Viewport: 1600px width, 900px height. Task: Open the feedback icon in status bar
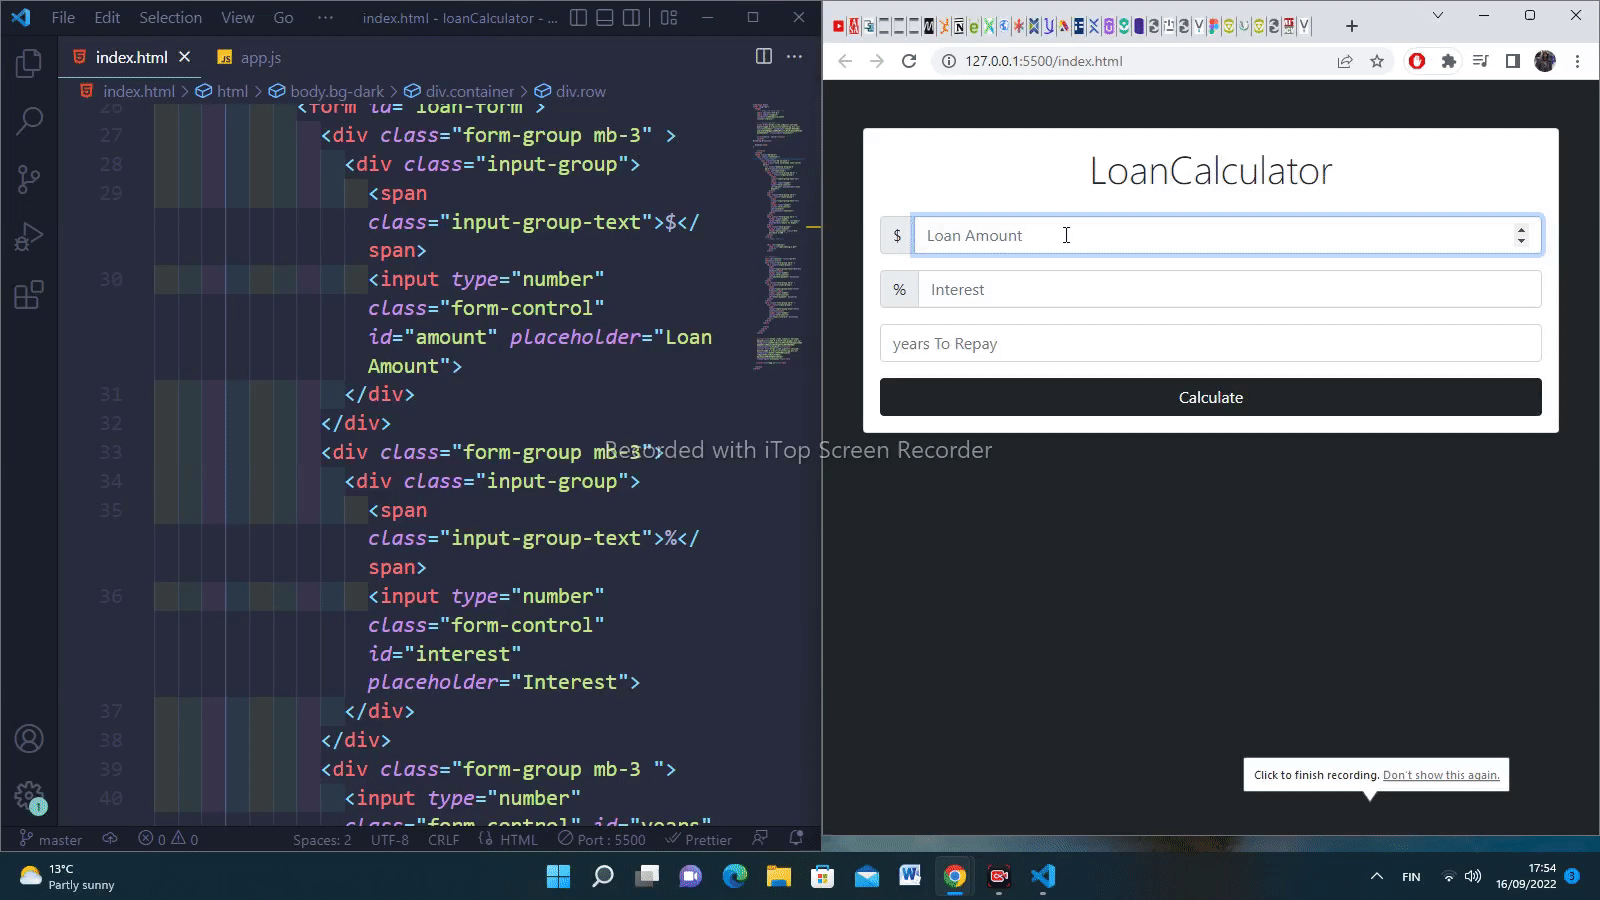click(x=760, y=839)
